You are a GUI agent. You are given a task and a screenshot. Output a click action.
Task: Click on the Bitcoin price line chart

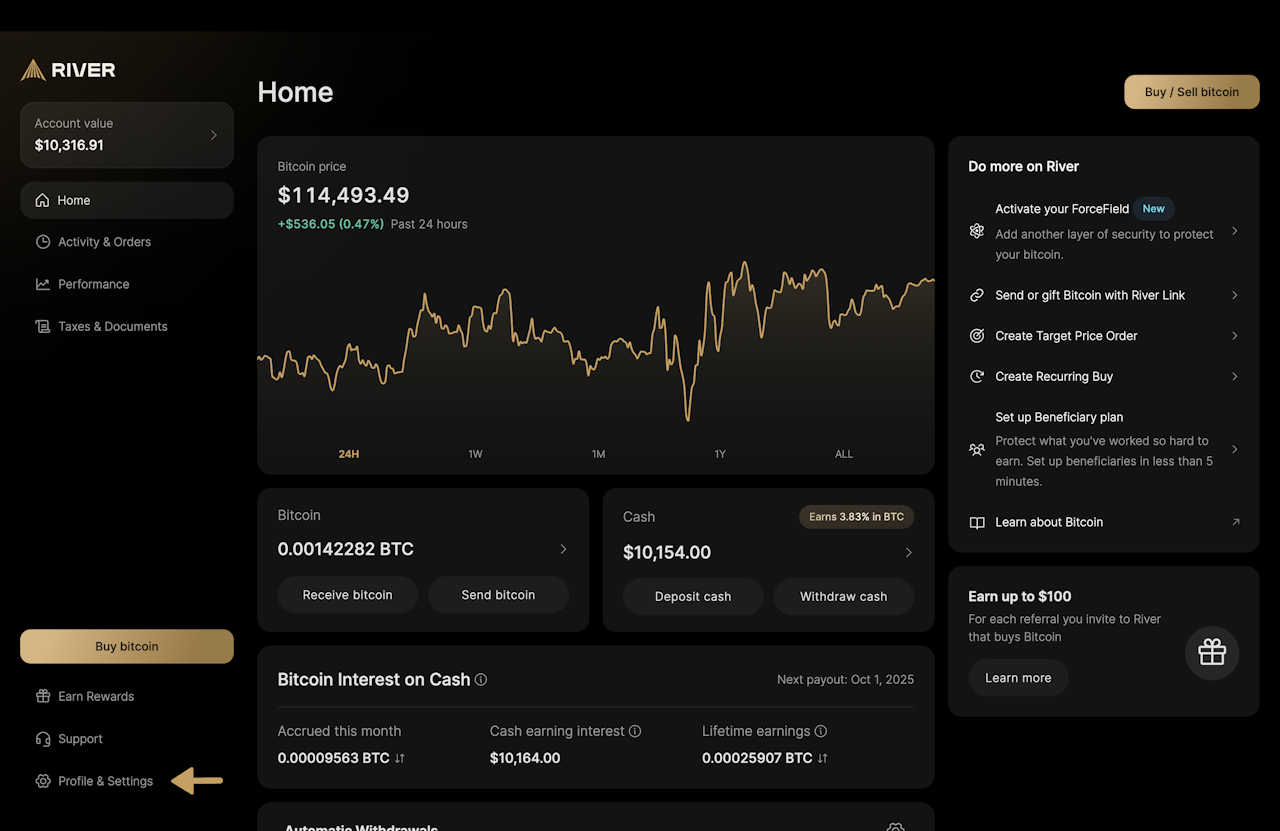click(596, 340)
